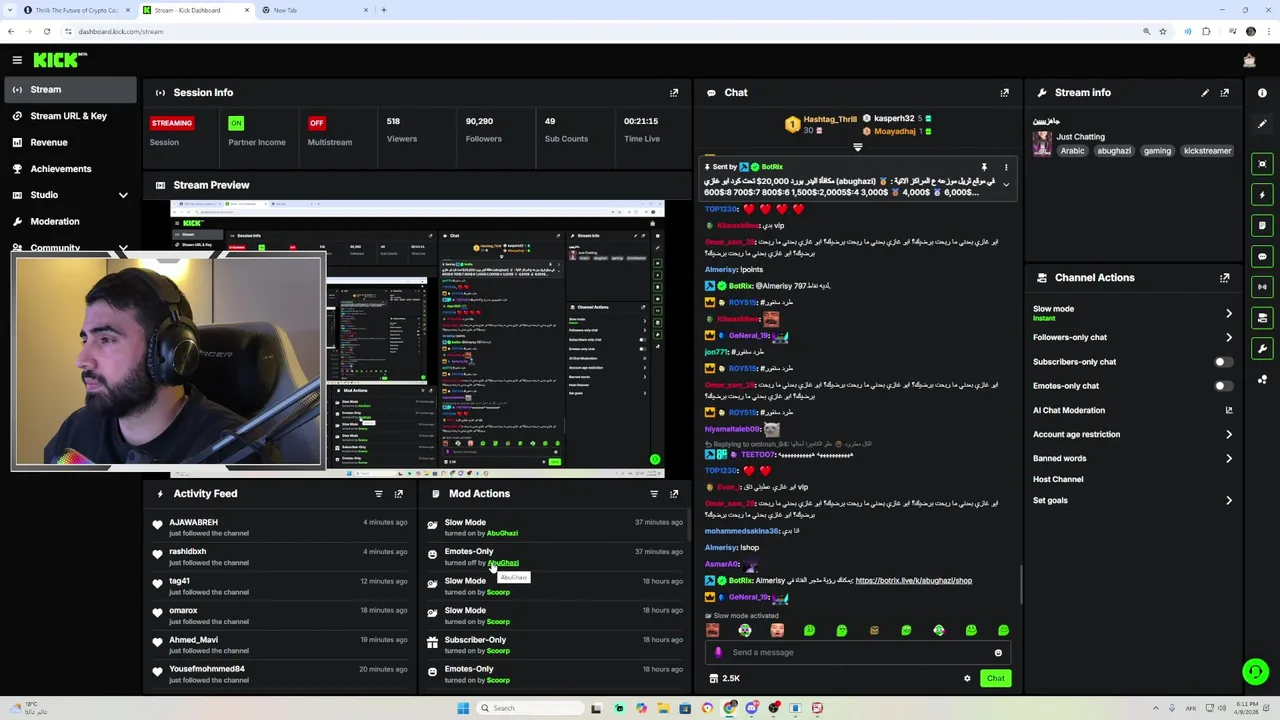
Task: Toggle the note widget in right sidebar
Action: (1262, 226)
